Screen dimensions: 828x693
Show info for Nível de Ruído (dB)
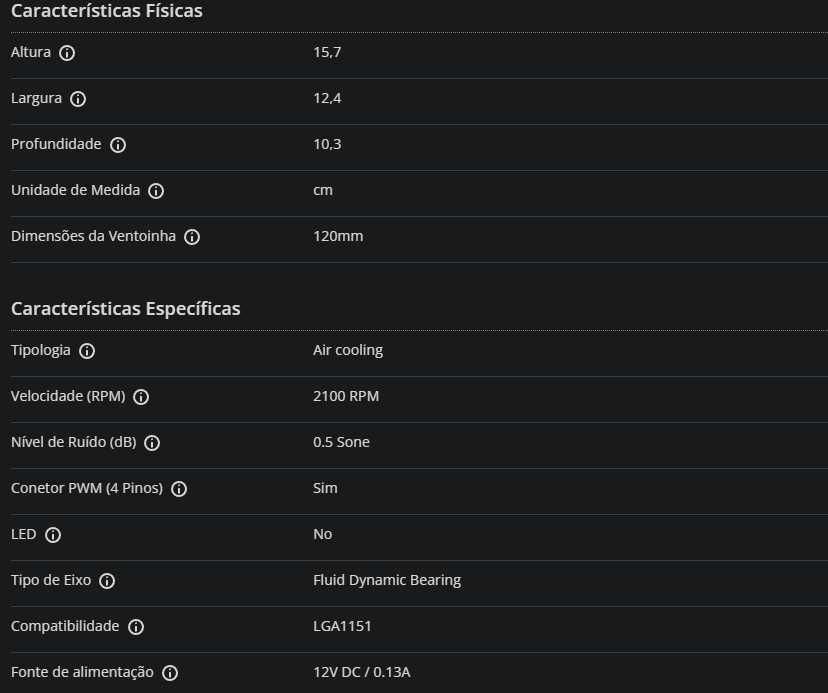(152, 443)
